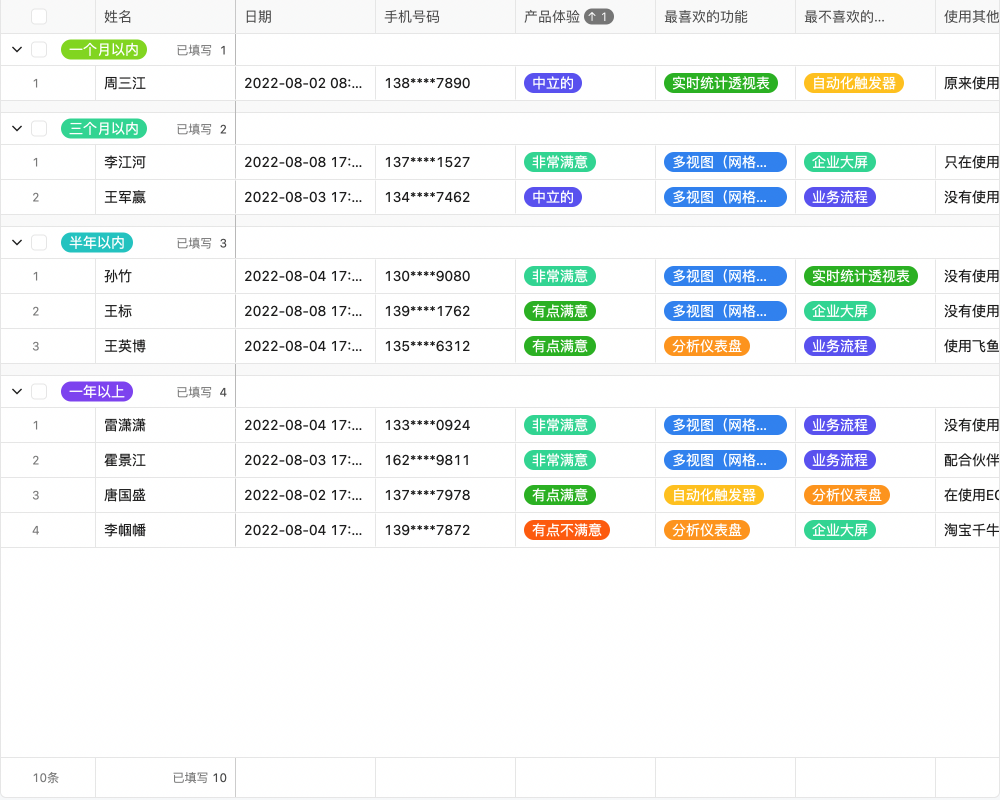Click the 日期 column header
Screen dimensions: 1000x800
(258, 15)
